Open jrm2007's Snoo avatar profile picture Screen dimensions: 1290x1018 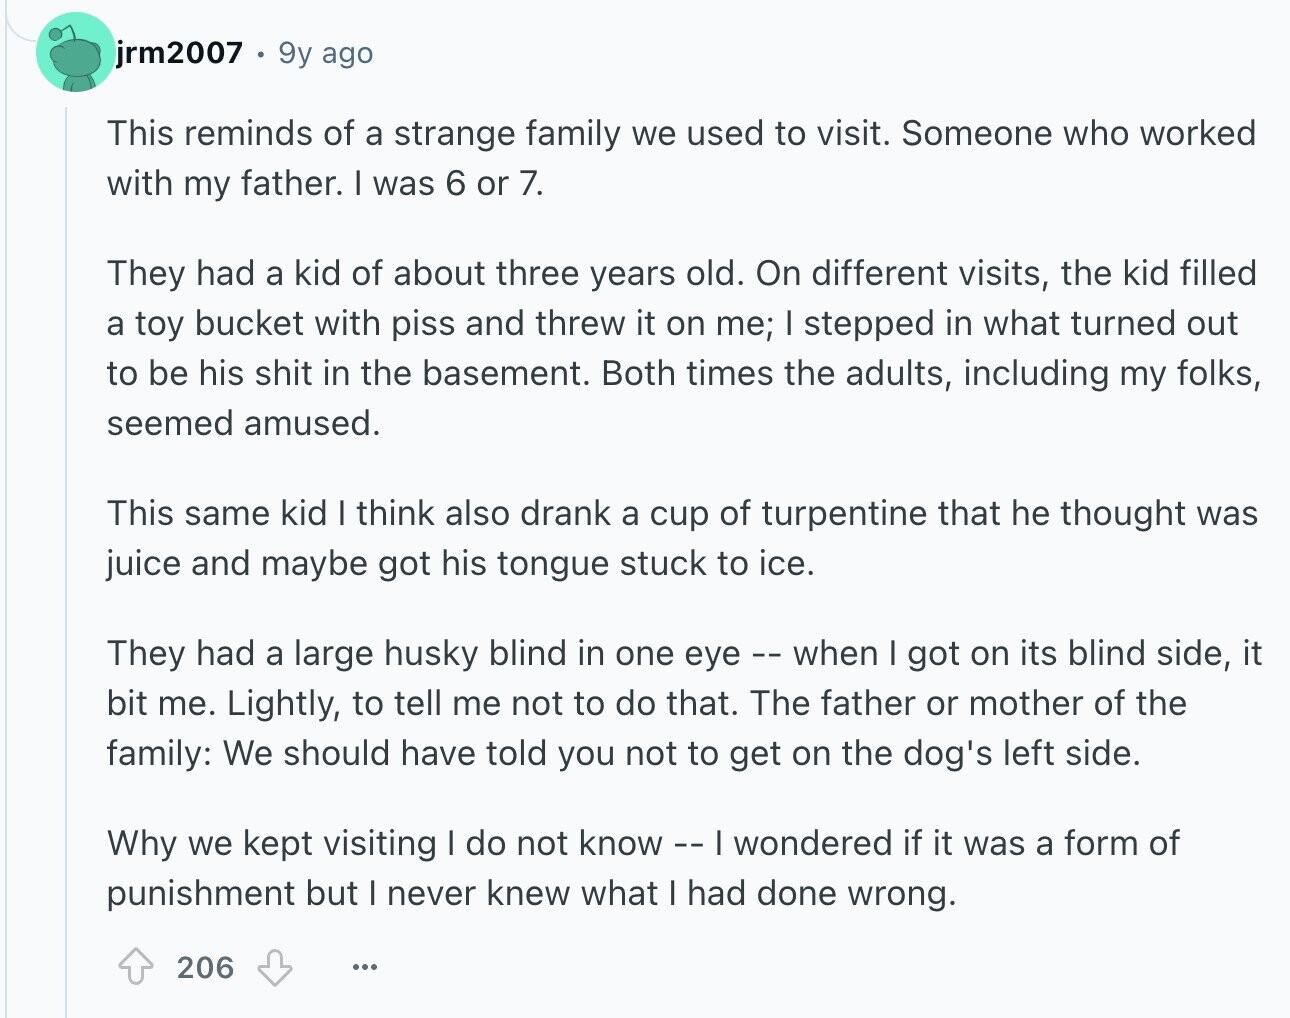click(x=76, y=52)
